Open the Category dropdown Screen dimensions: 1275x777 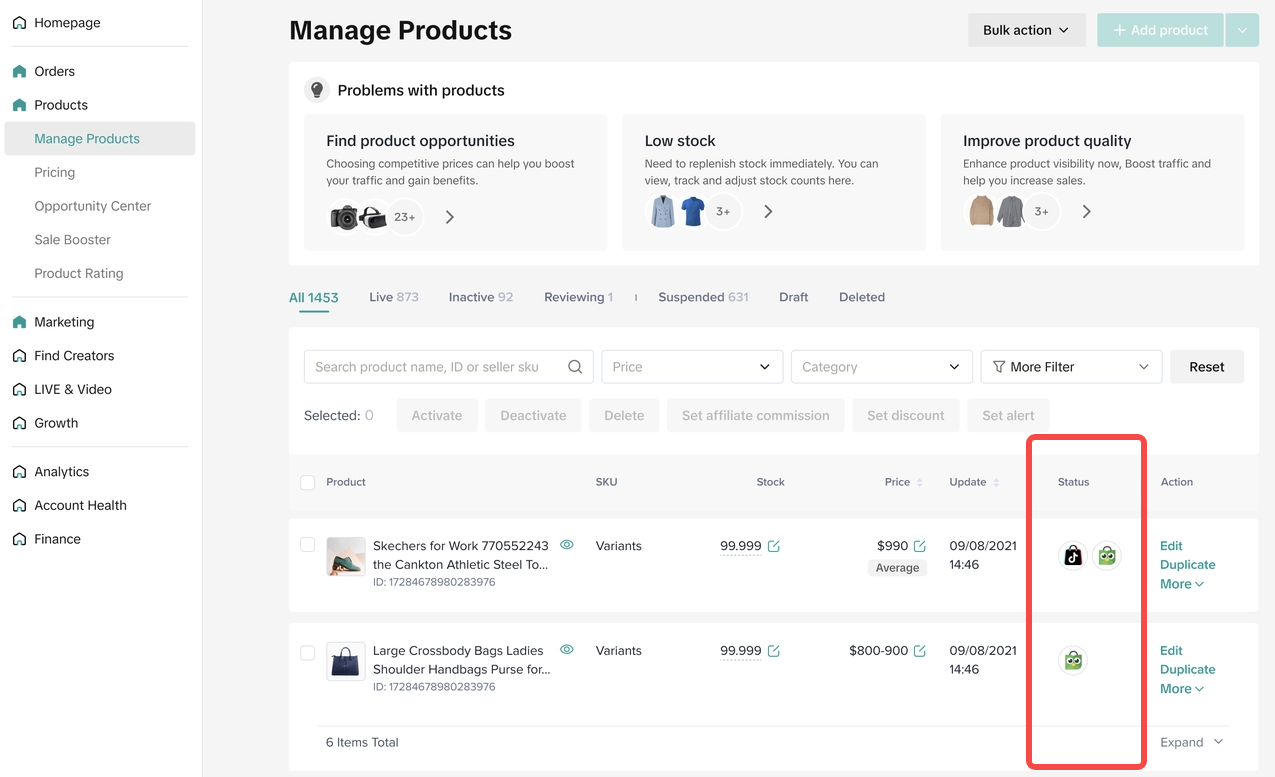881,367
